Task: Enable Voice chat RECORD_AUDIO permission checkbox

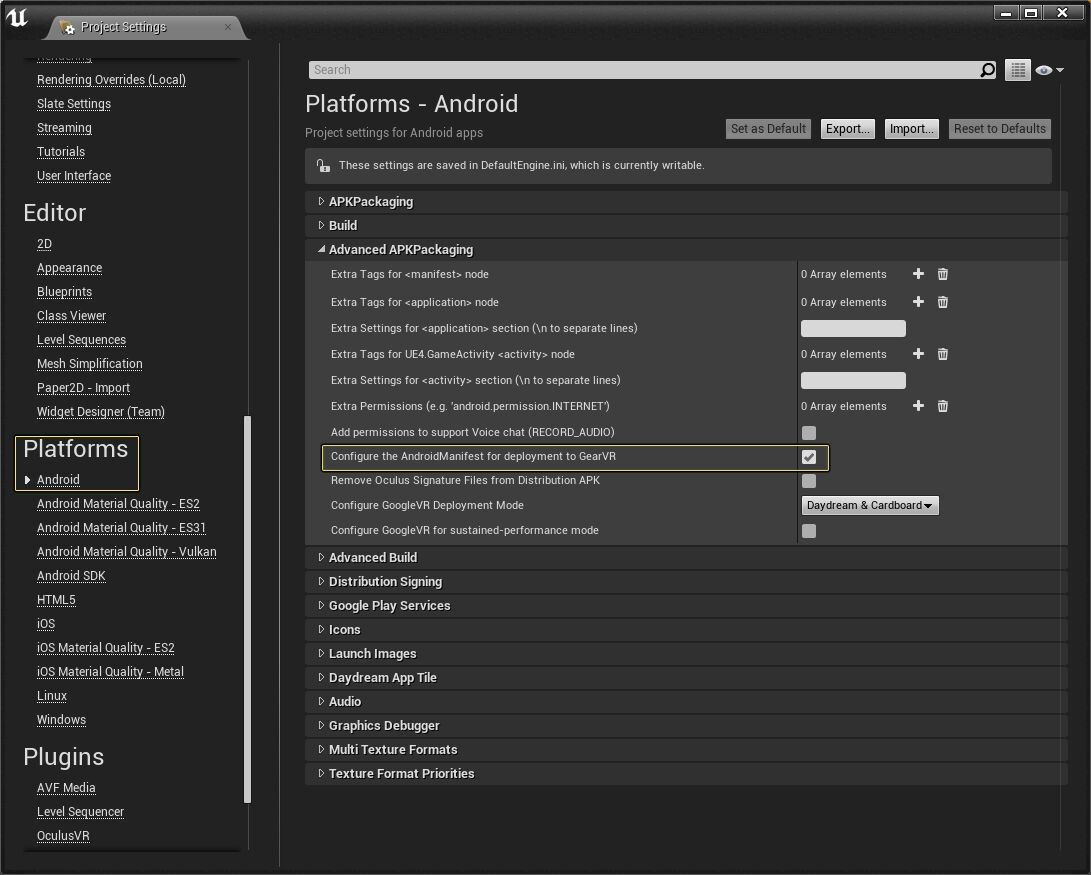Action: 808,432
